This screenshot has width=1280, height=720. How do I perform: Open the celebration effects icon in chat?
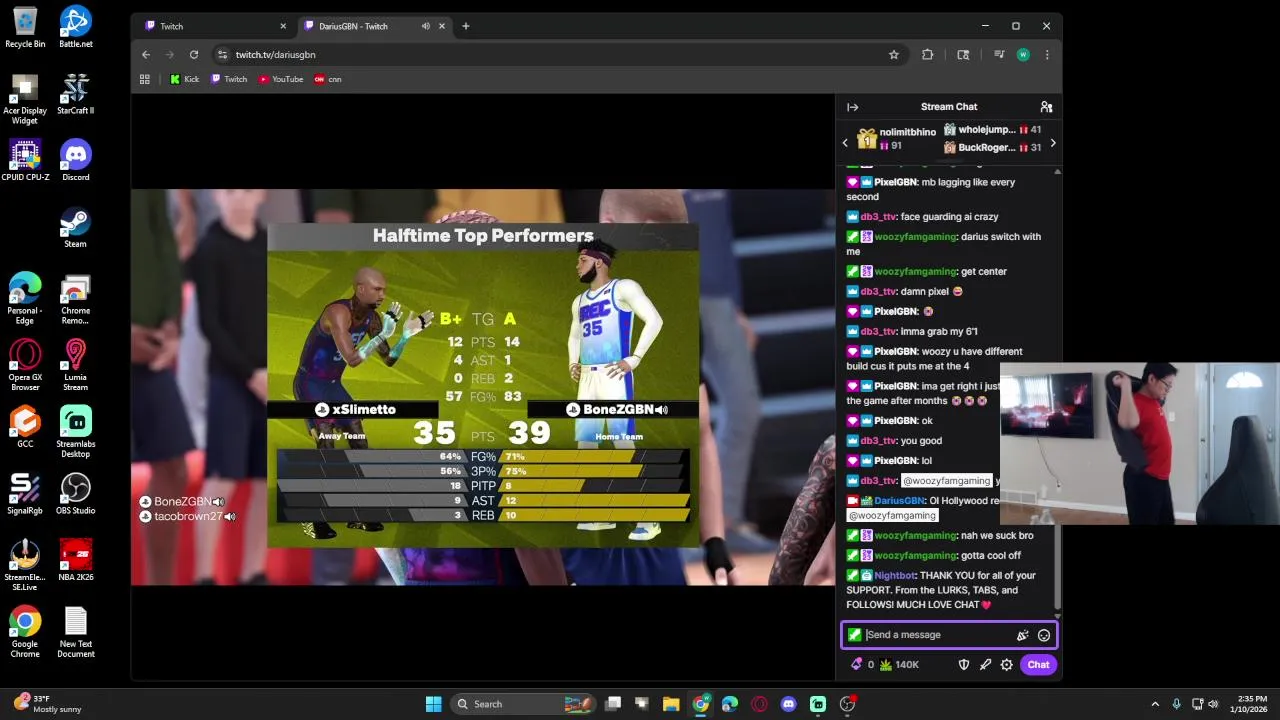pyautogui.click(x=1022, y=635)
